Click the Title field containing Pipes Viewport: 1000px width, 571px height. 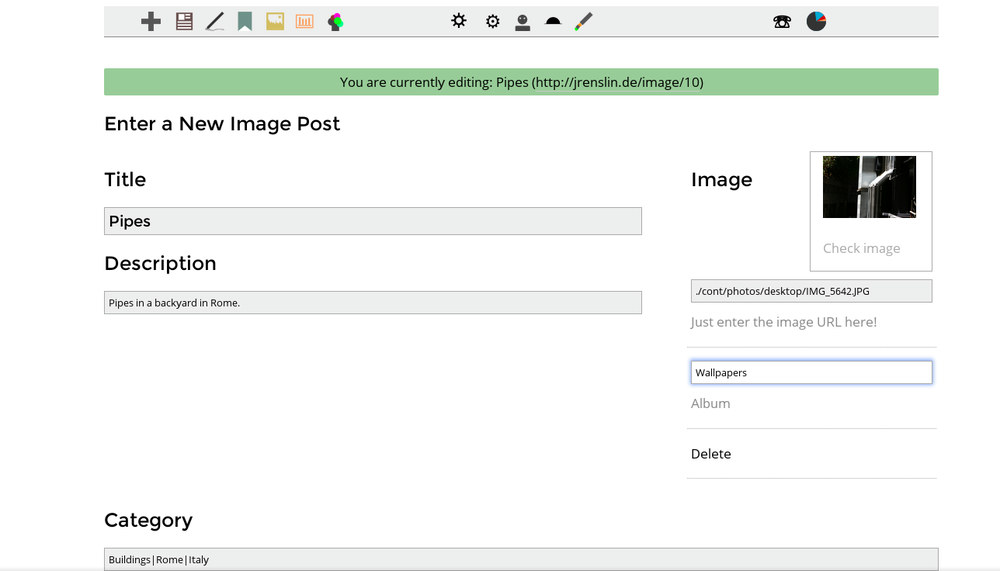tap(372, 221)
